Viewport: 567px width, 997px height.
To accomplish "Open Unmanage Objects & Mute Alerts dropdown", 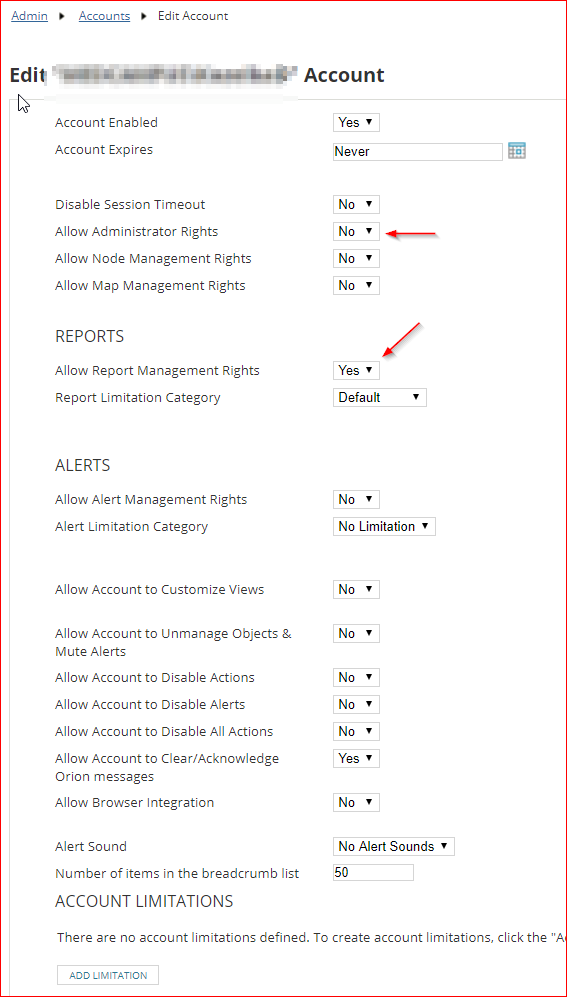I will coord(356,634).
